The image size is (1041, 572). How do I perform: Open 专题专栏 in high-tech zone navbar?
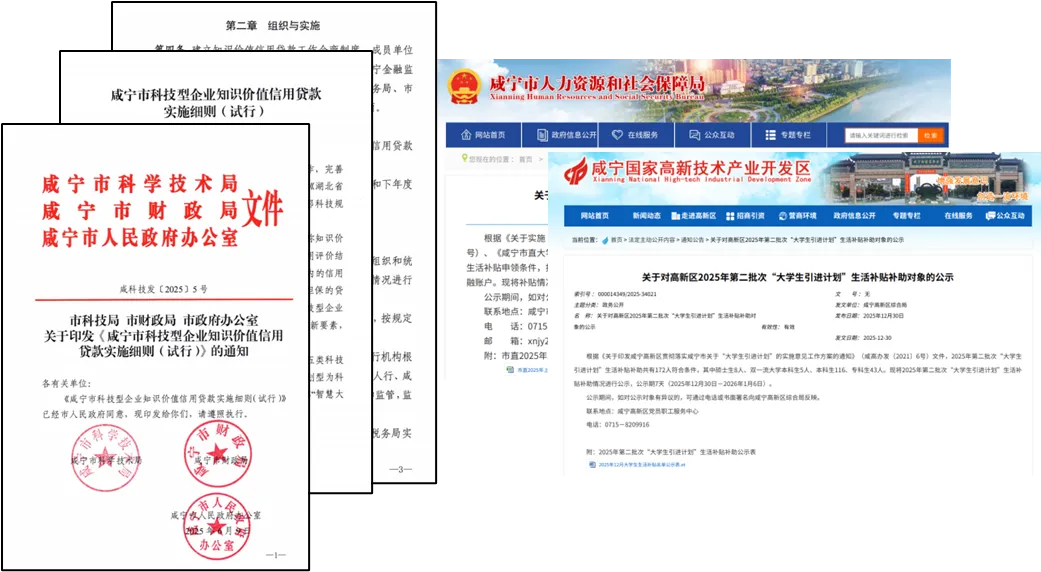coord(906,216)
